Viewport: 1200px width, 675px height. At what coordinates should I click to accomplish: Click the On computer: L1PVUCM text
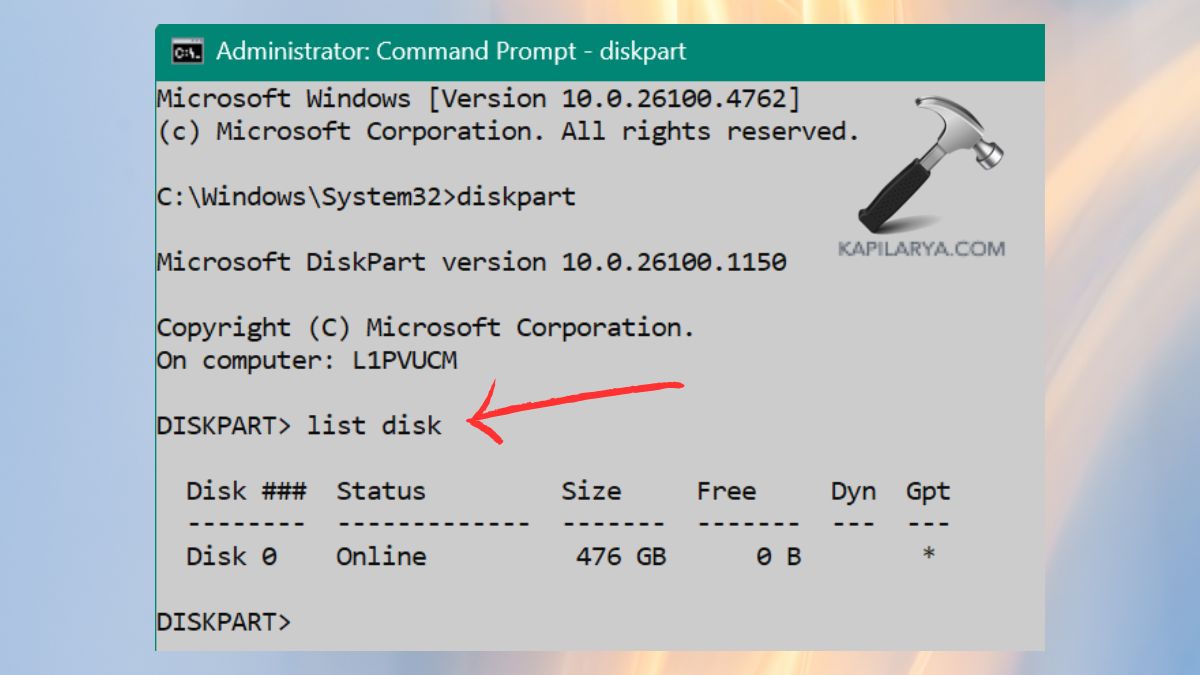(x=305, y=360)
